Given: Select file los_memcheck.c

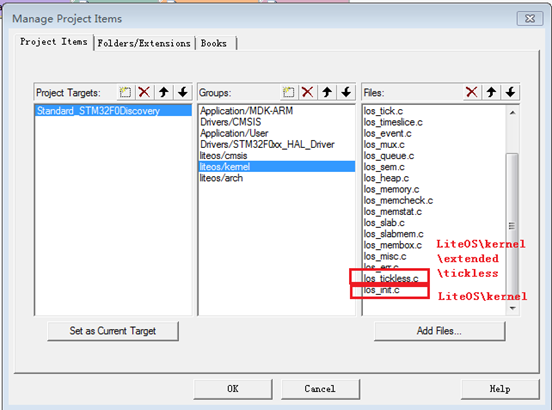Looking at the screenshot, I should click(x=398, y=201).
